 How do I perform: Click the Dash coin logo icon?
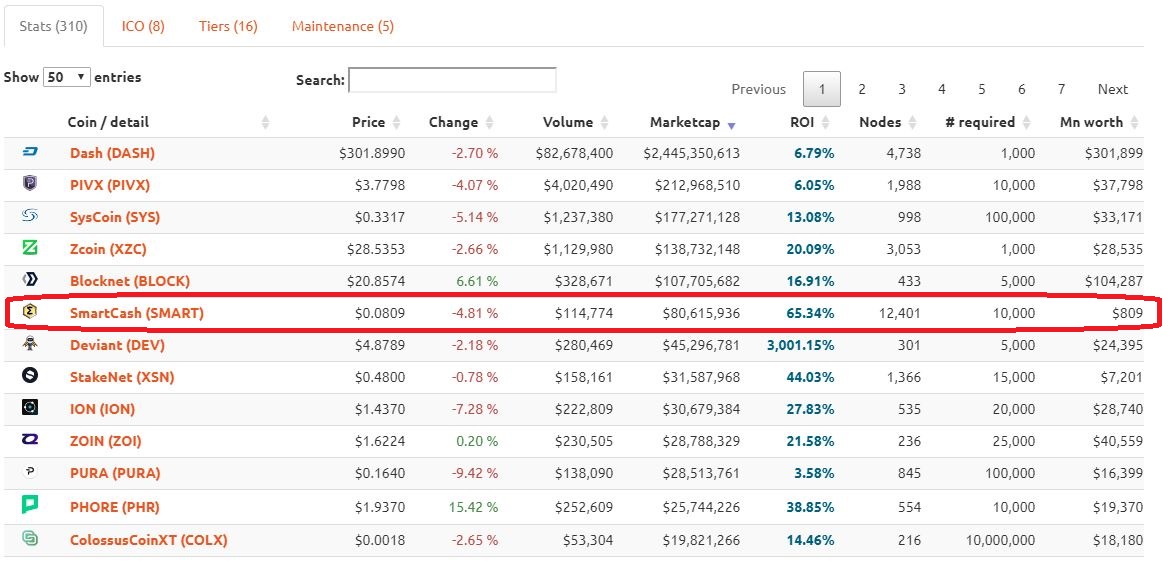[x=31, y=152]
